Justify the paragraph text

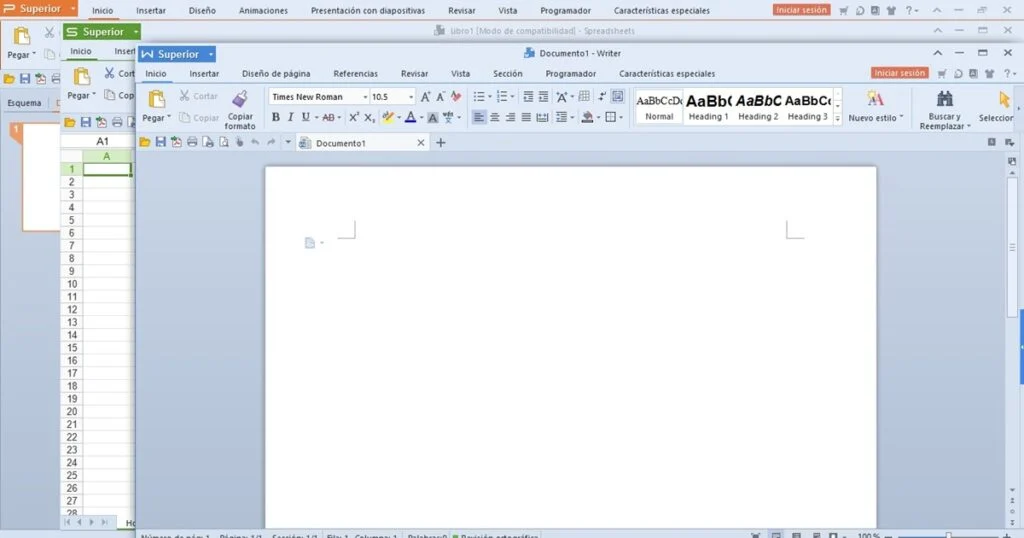526,118
